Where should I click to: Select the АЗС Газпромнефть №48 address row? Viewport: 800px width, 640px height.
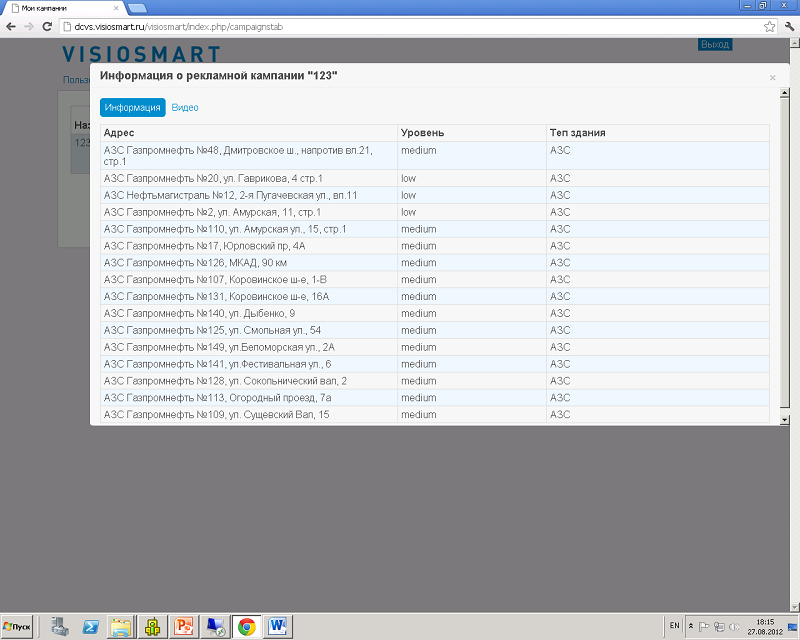[x=435, y=156]
